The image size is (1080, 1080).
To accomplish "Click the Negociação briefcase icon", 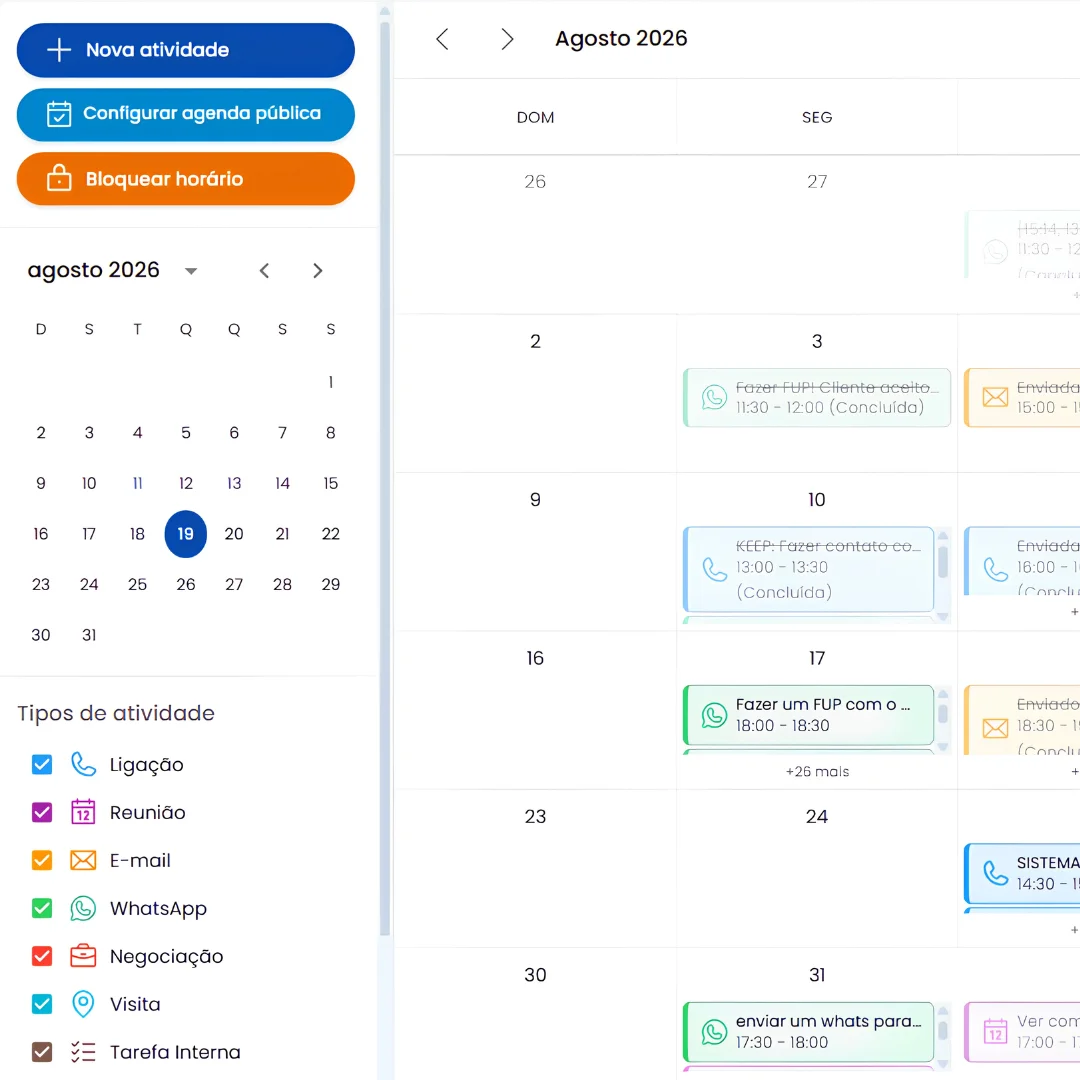I will tap(83, 956).
